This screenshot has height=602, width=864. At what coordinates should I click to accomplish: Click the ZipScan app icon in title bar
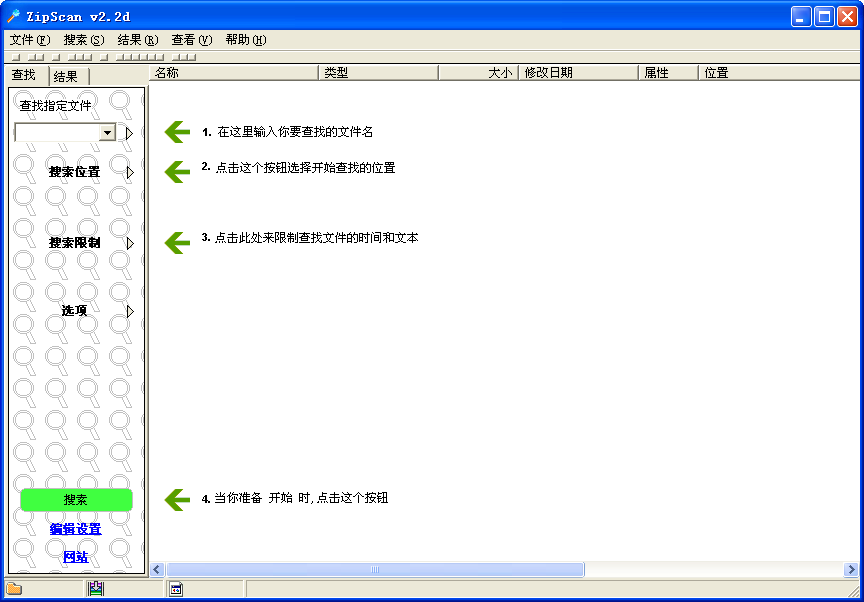pyautogui.click(x=14, y=16)
